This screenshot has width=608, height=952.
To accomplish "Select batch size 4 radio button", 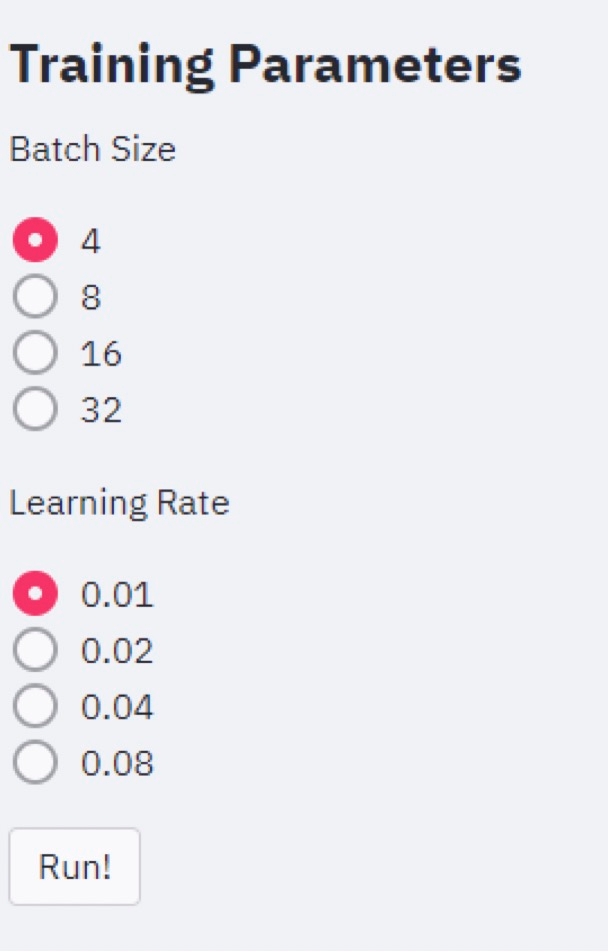I will pos(36,241).
